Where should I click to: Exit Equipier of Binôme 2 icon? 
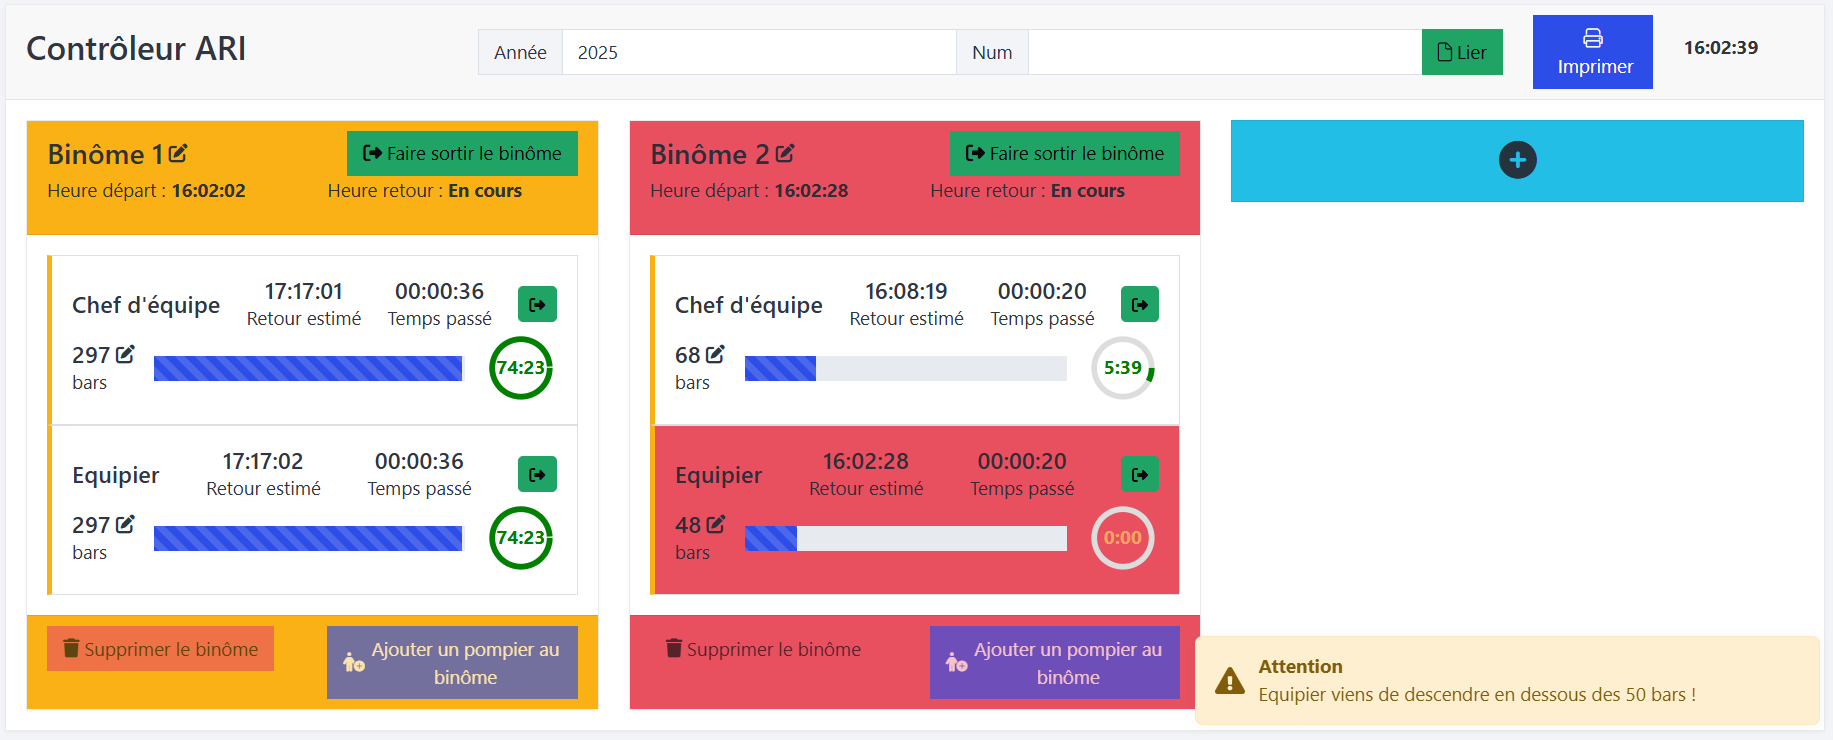point(1140,474)
